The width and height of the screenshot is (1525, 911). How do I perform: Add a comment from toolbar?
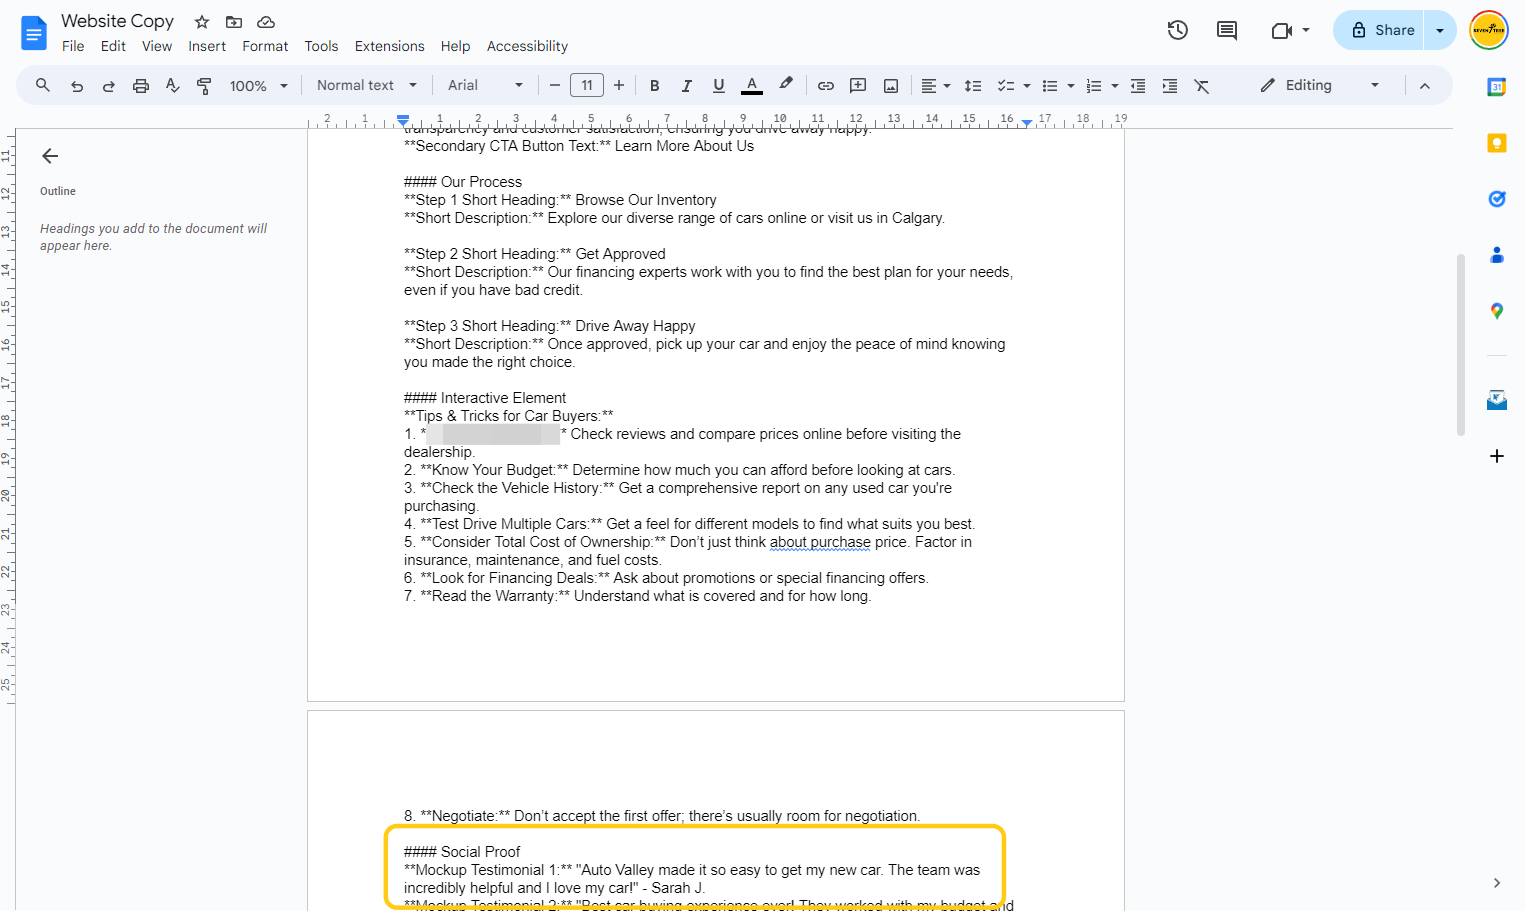[858, 86]
